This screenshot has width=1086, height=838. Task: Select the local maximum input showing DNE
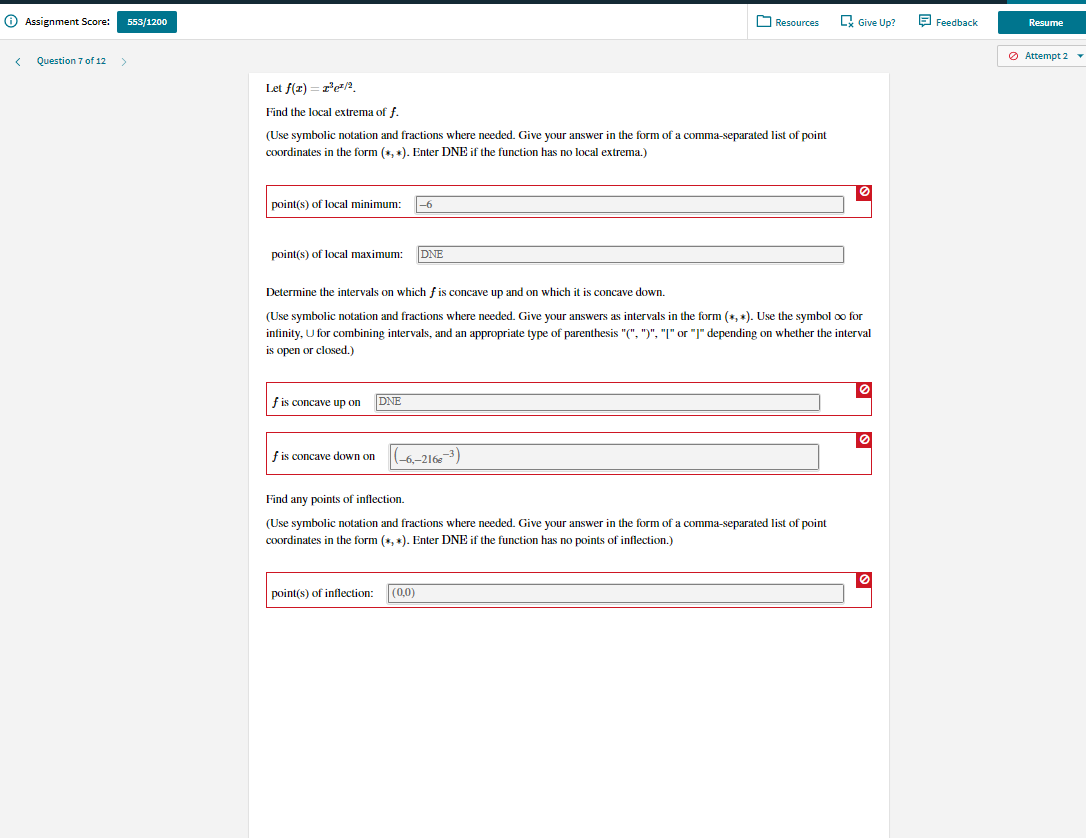coord(630,254)
